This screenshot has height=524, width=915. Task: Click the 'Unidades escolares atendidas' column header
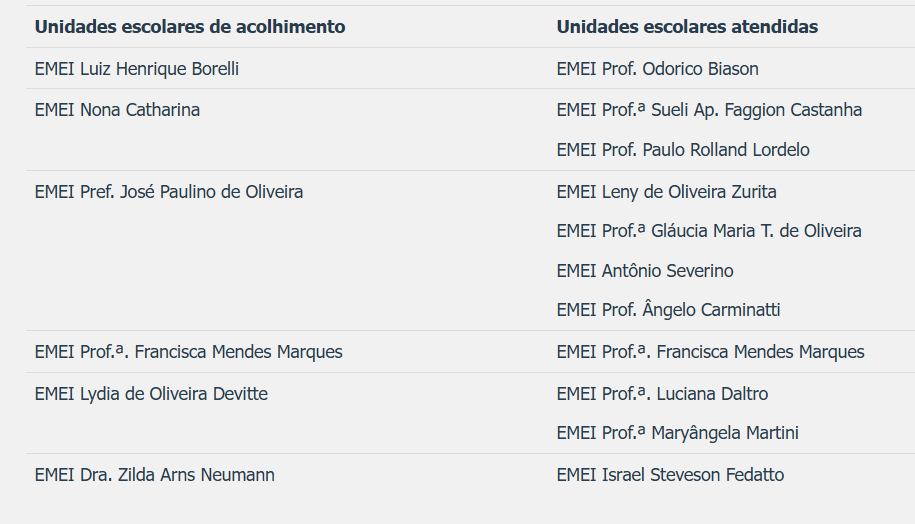[687, 27]
